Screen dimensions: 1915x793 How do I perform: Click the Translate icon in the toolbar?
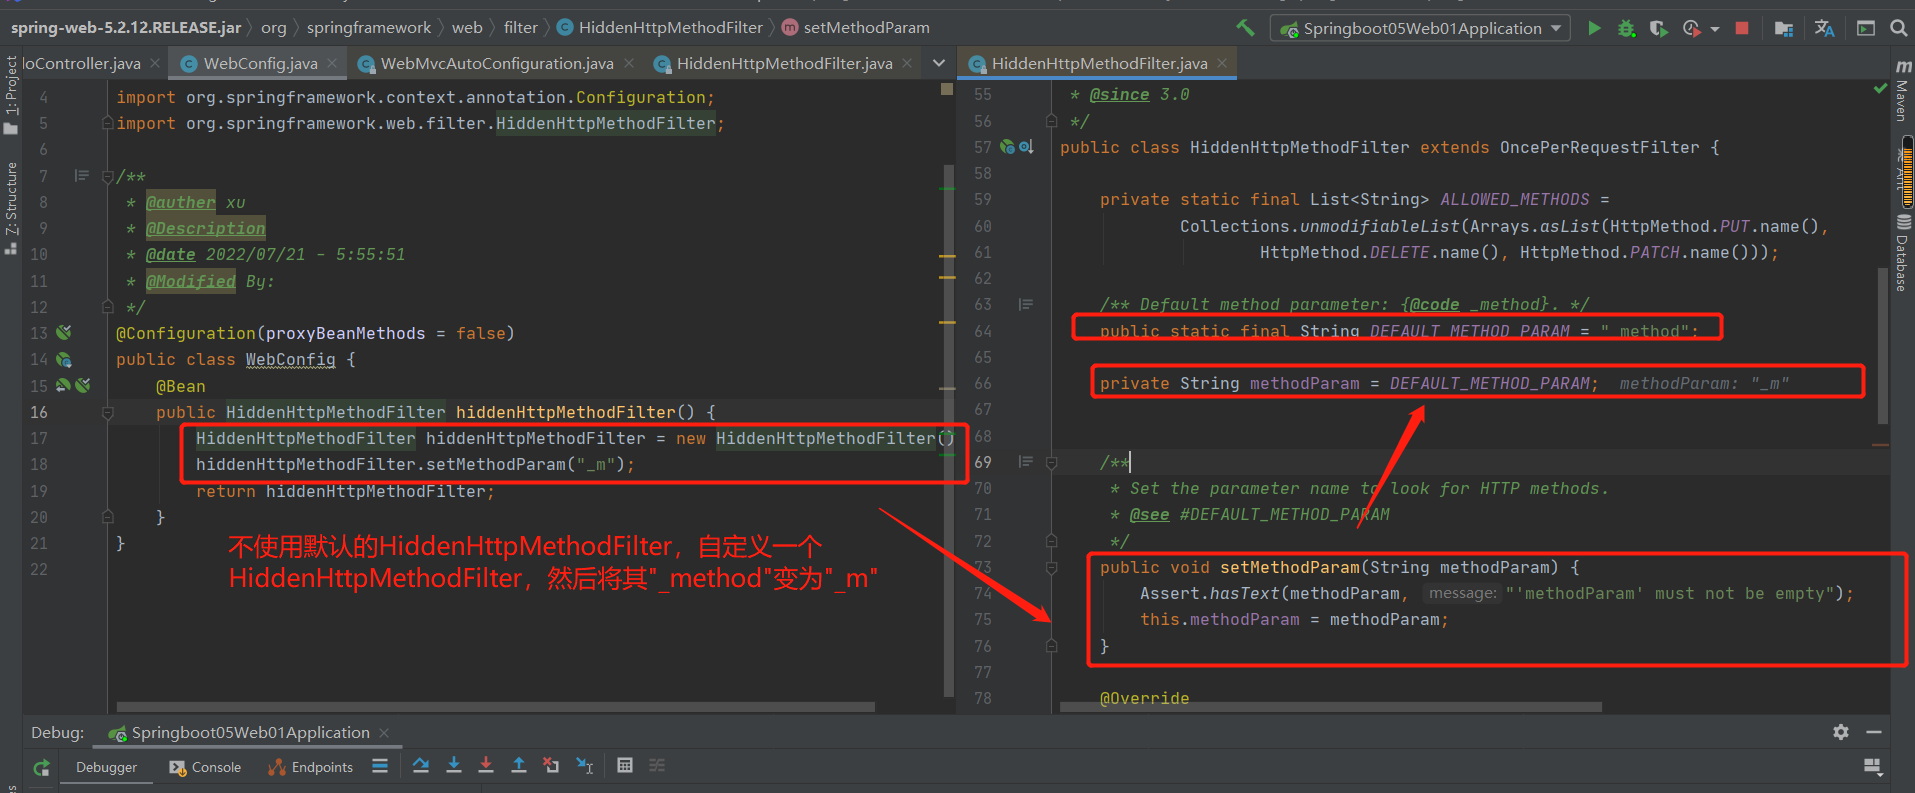click(1825, 28)
